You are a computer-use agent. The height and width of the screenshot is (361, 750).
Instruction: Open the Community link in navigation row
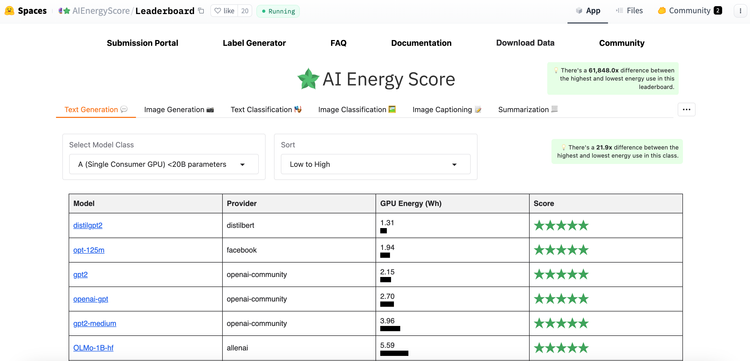[x=622, y=43]
